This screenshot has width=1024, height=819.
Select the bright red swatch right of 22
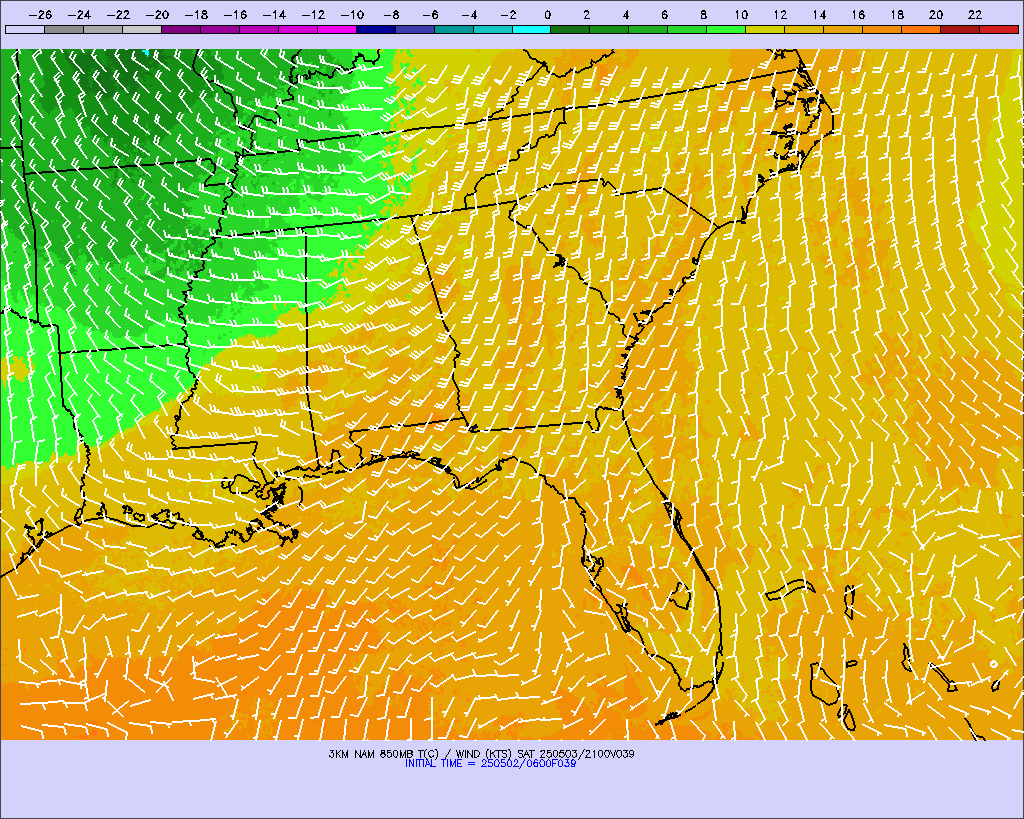[999, 29]
